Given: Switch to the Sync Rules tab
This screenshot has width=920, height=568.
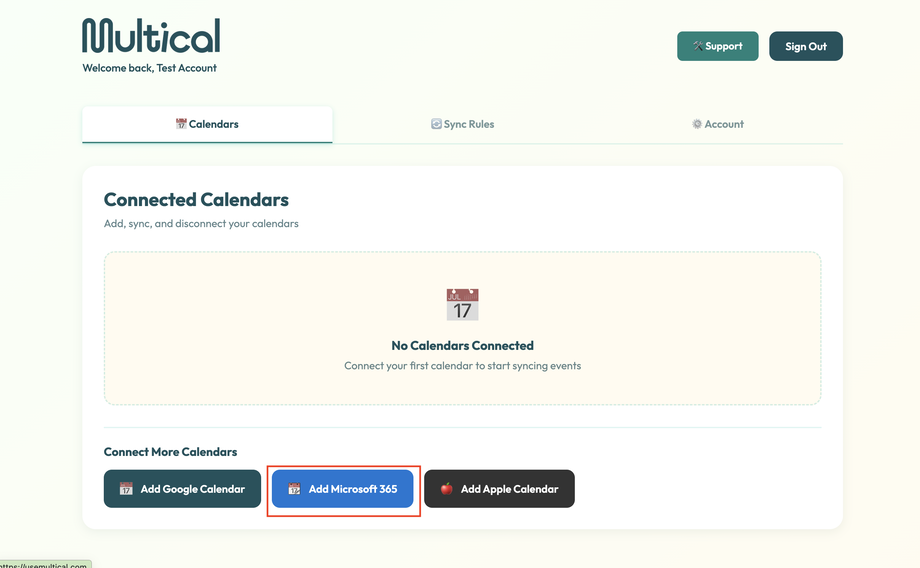Looking at the screenshot, I should (469, 124).
